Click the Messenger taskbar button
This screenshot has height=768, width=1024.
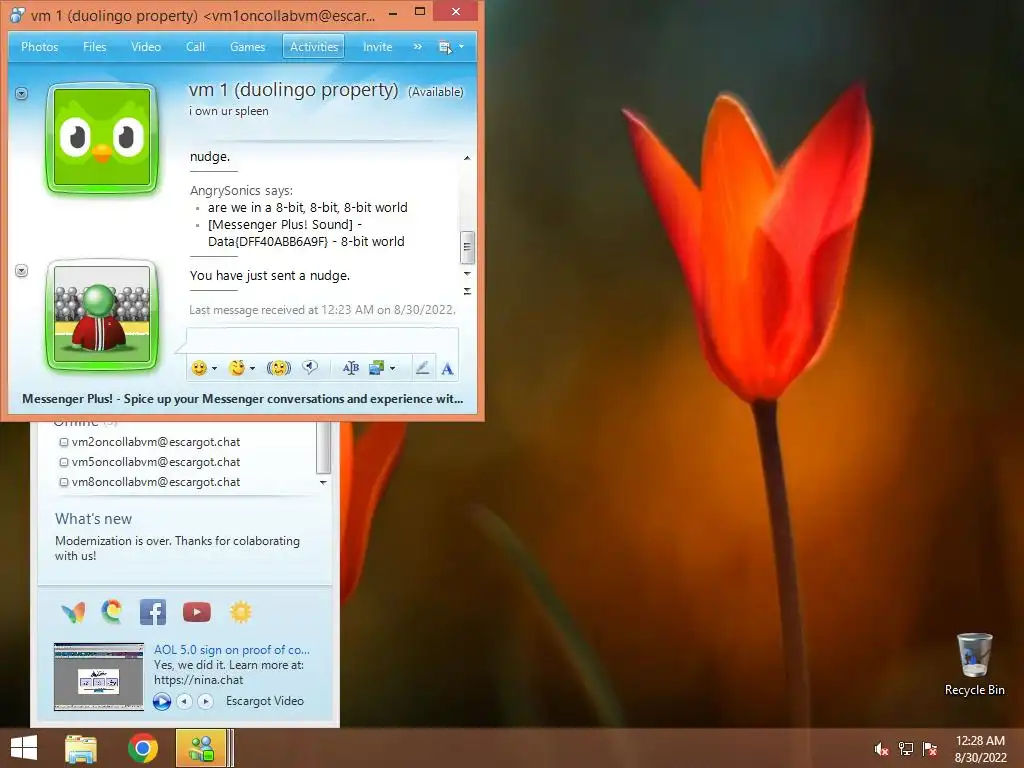[202, 748]
